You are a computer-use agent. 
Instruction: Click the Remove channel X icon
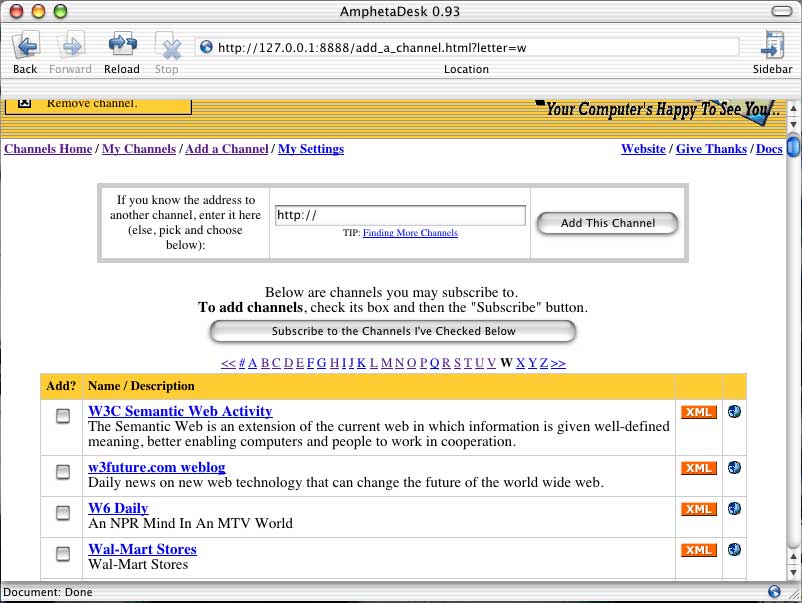pyautogui.click(x=24, y=103)
